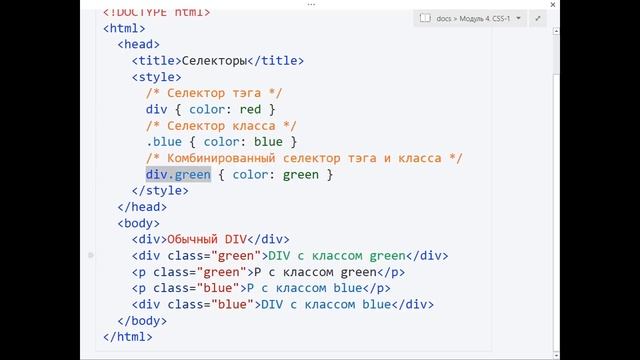Click the text Обычный DIV
Image resolution: width=640 pixels, height=360 pixels.
207,239
